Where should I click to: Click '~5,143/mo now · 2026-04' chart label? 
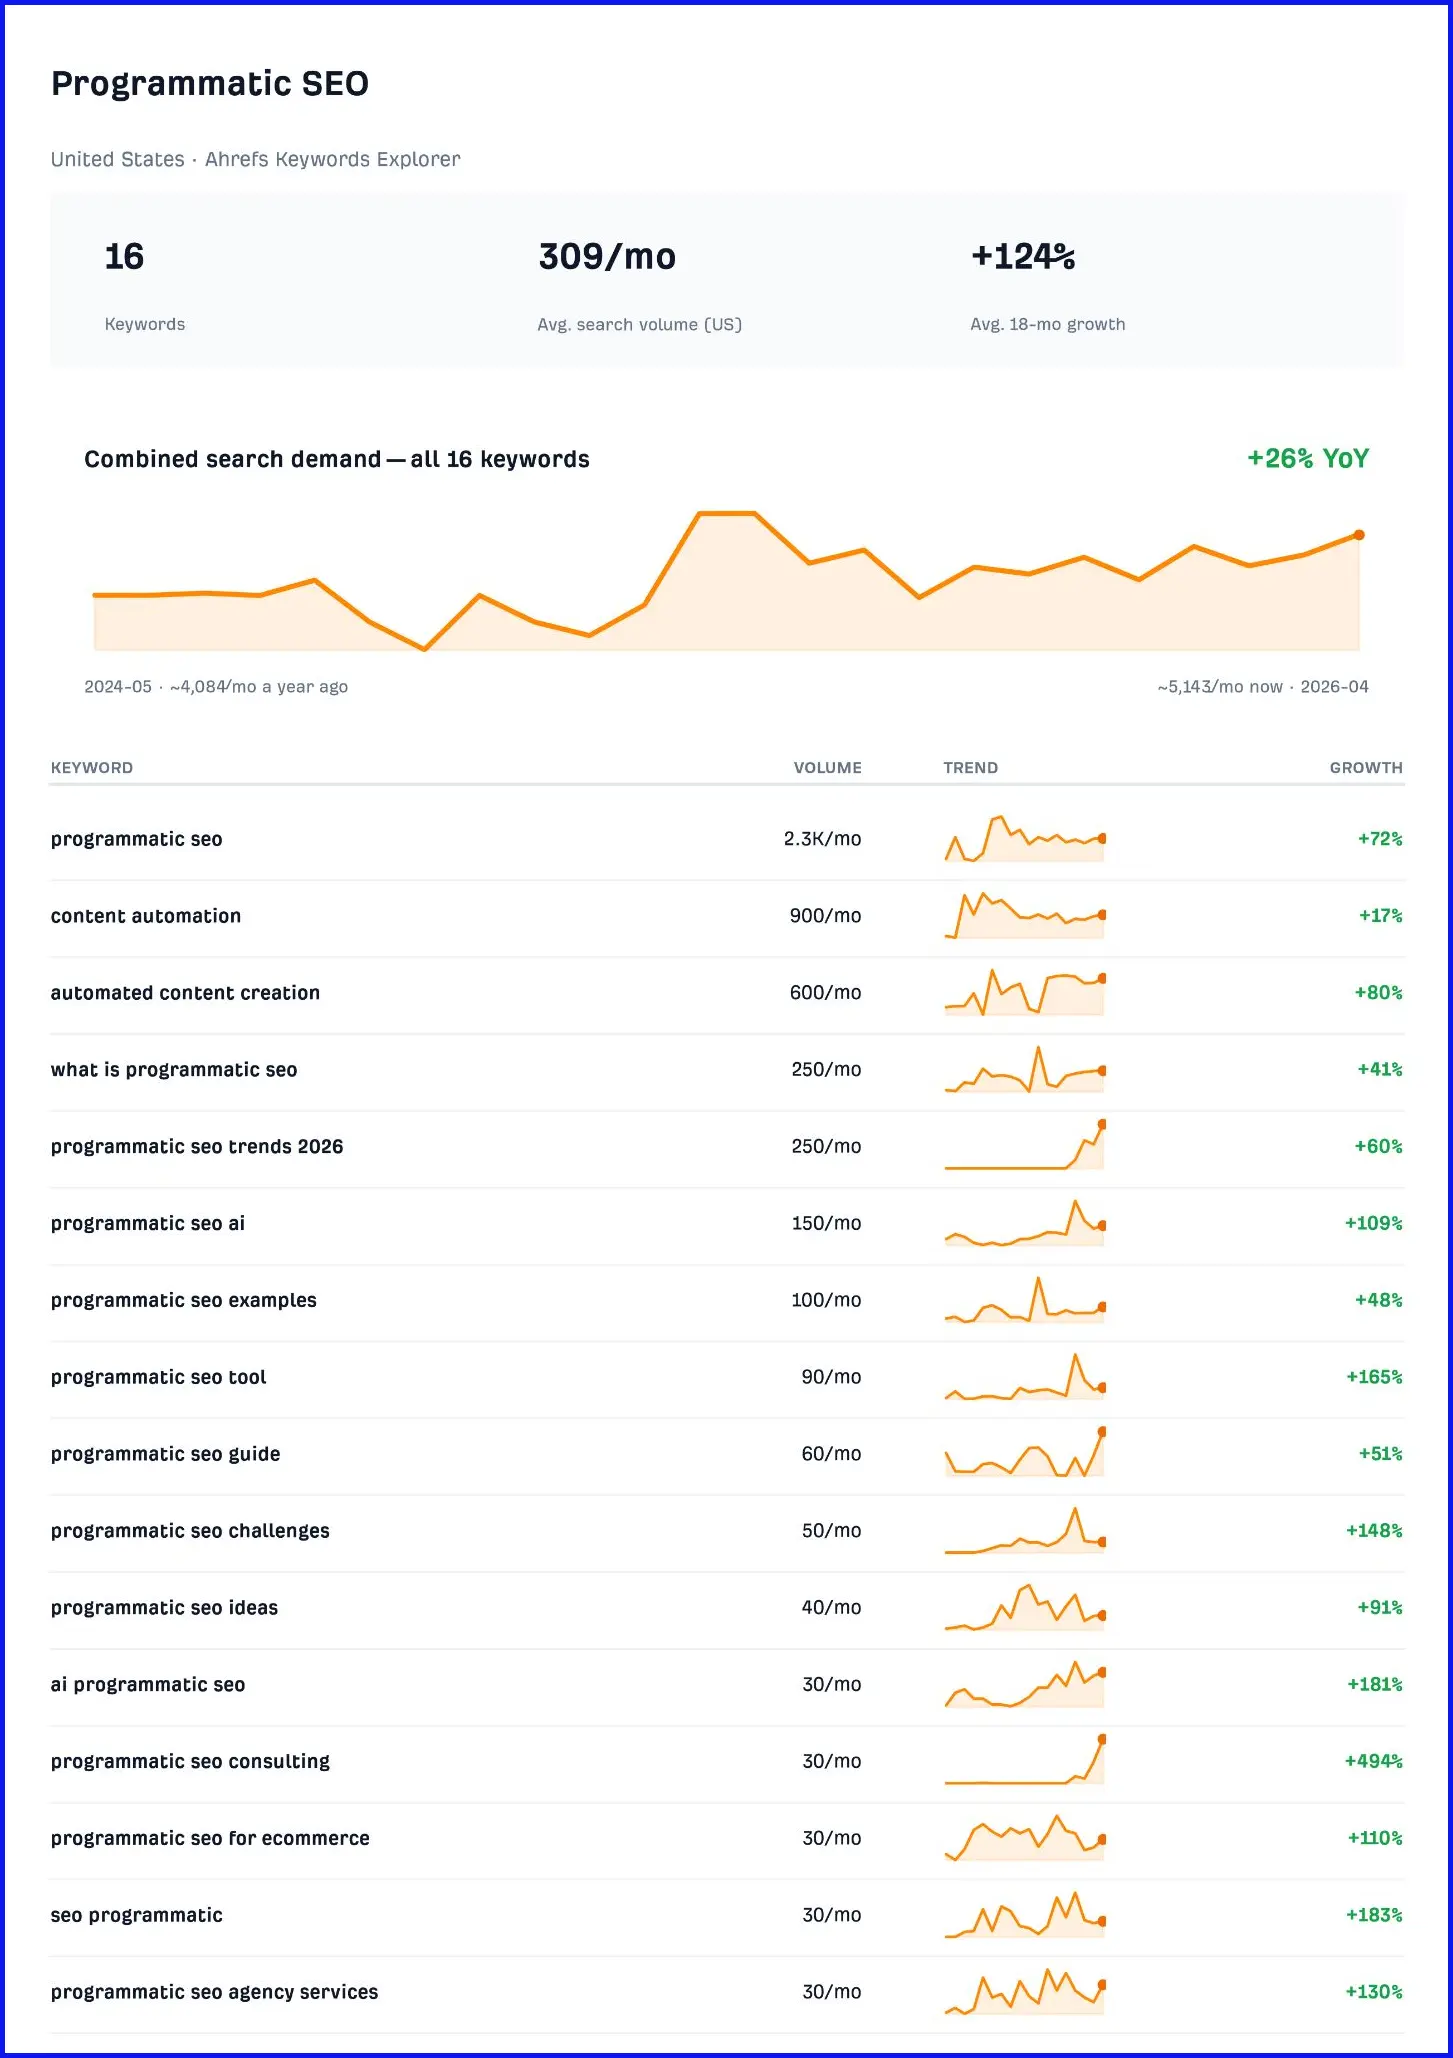click(x=1263, y=687)
